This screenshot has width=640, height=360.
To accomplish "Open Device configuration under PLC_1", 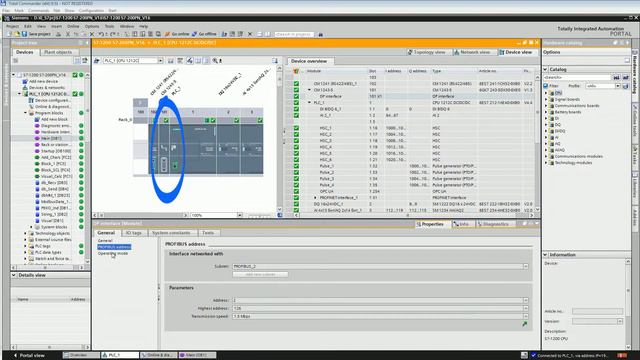I will pyautogui.click(x=49, y=100).
